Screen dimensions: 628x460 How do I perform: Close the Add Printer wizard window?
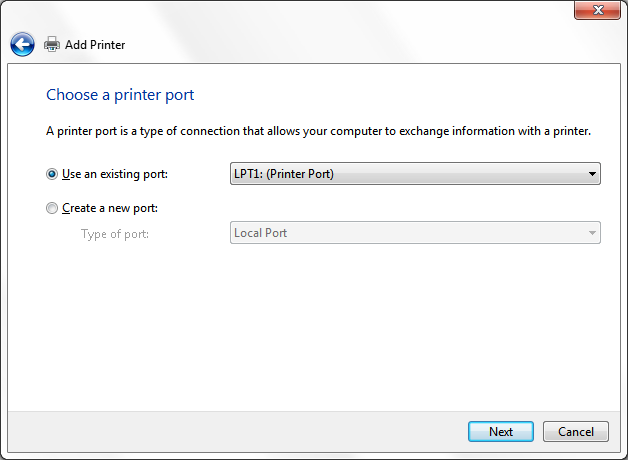(597, 10)
